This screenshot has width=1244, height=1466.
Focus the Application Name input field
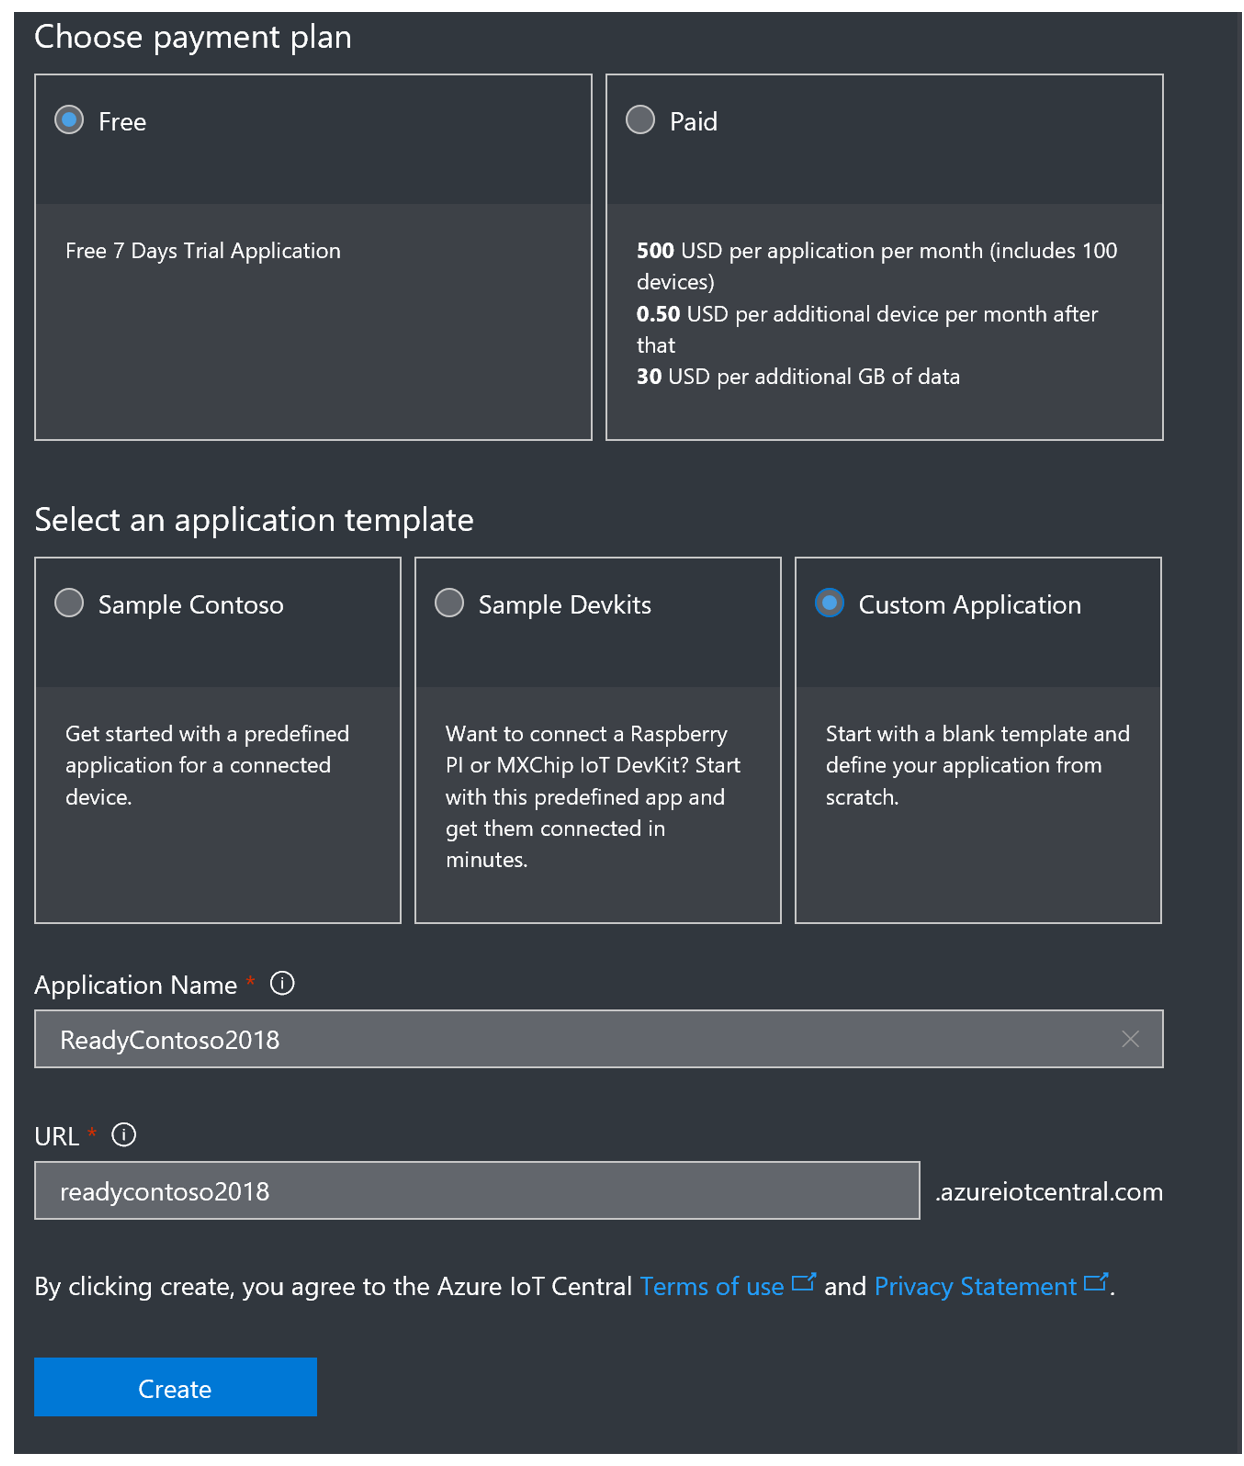598,1039
